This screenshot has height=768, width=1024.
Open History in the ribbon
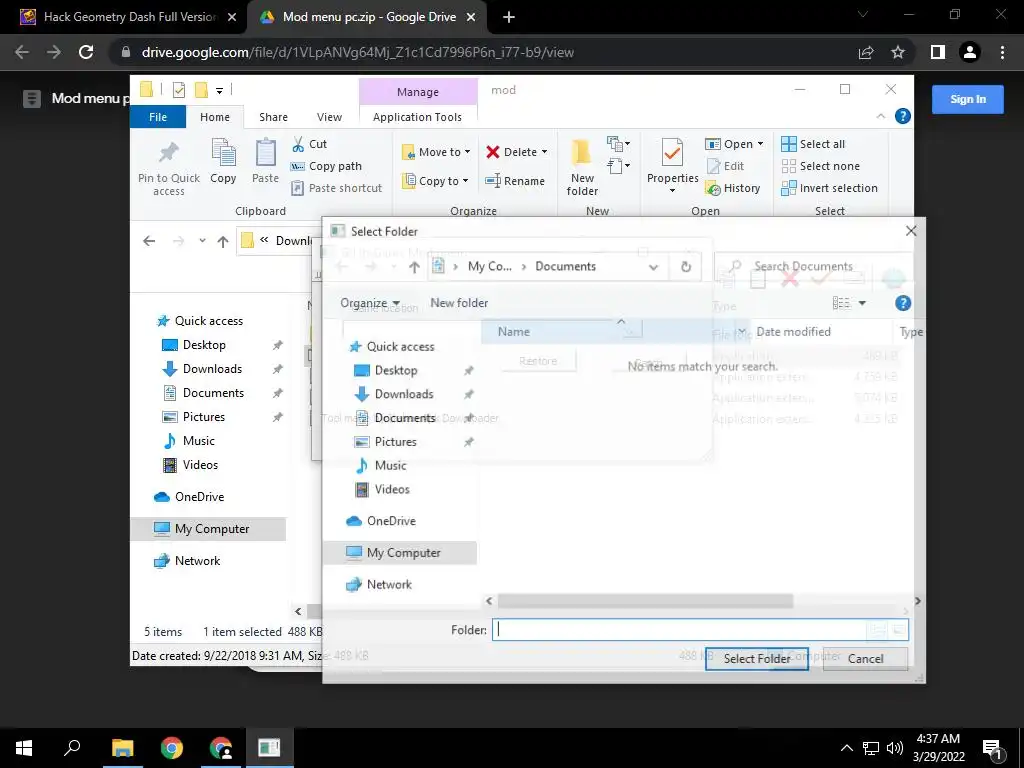733,188
